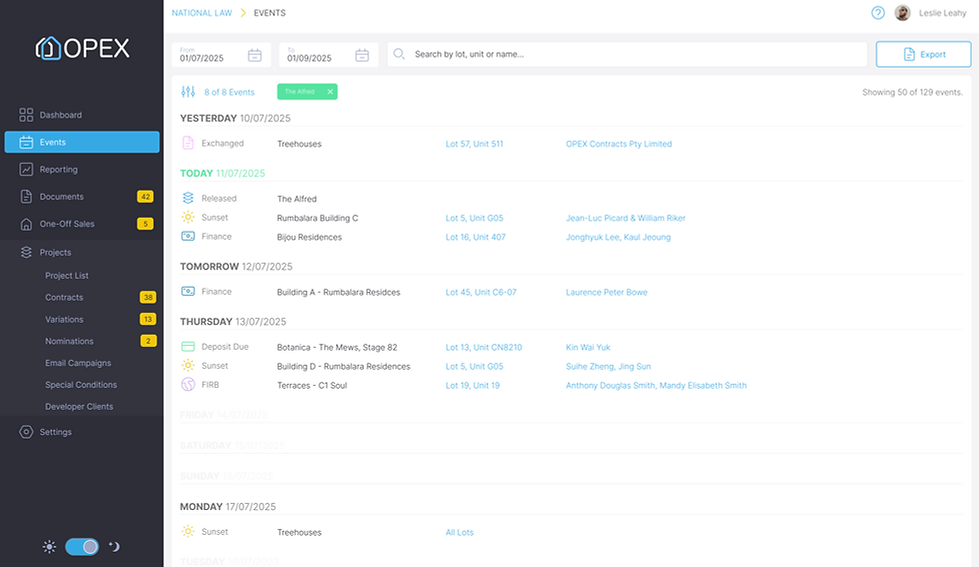The width and height of the screenshot is (979, 567).
Task: Click the Sunset icon for Rumbalara Building C
Action: 188,217
